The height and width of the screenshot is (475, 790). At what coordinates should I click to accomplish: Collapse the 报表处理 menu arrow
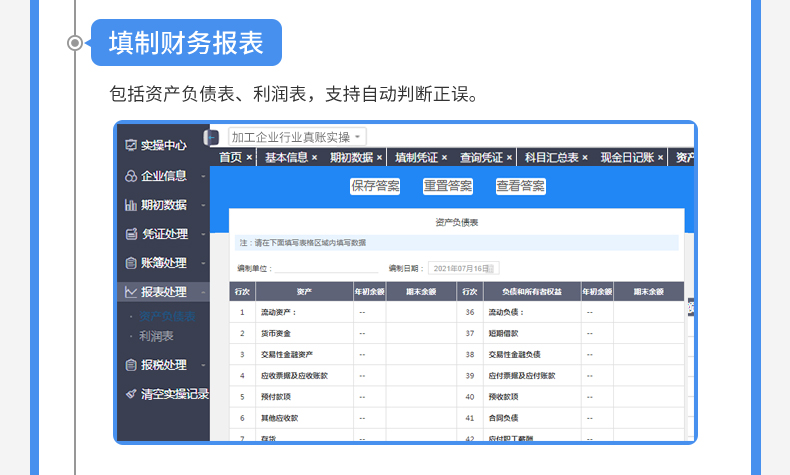coord(203,293)
